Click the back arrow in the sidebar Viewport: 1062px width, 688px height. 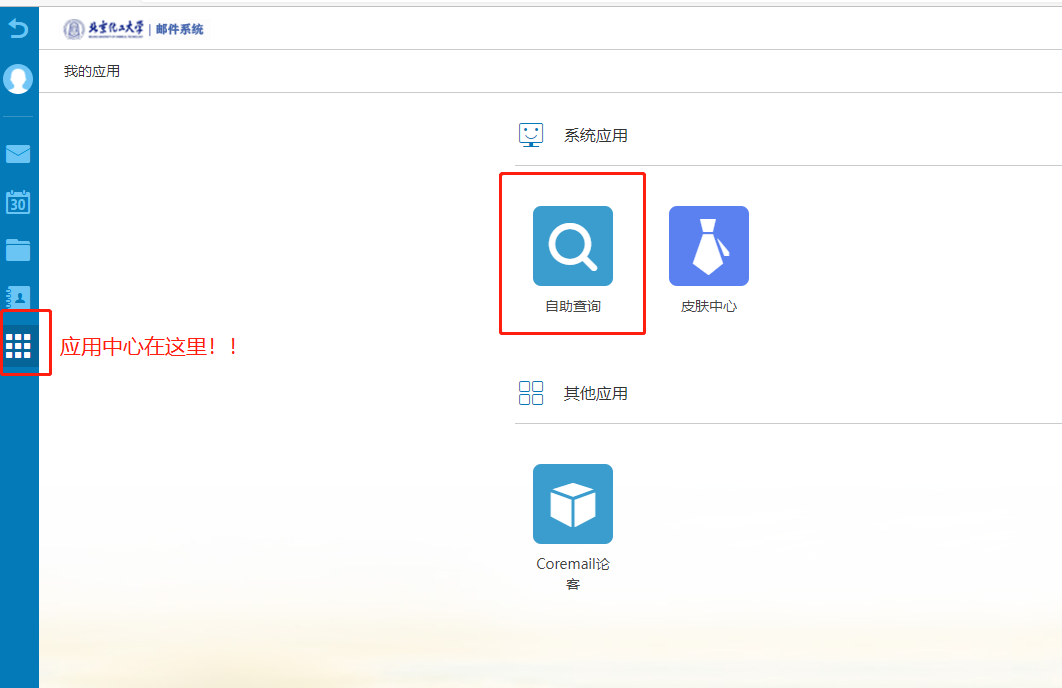(18, 29)
